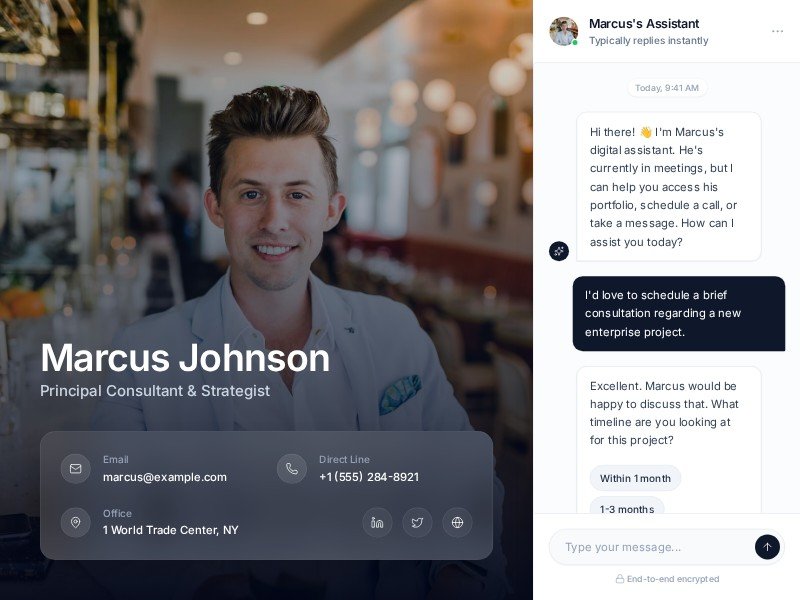Click the phone icon beside Direct Line
The width and height of the screenshot is (800, 600).
[292, 468]
